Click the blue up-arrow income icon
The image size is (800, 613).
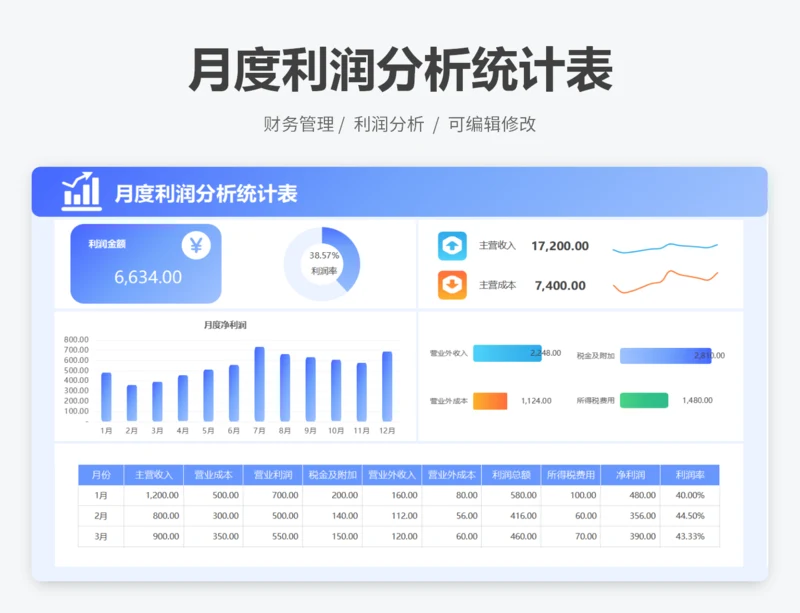pyautogui.click(x=452, y=246)
